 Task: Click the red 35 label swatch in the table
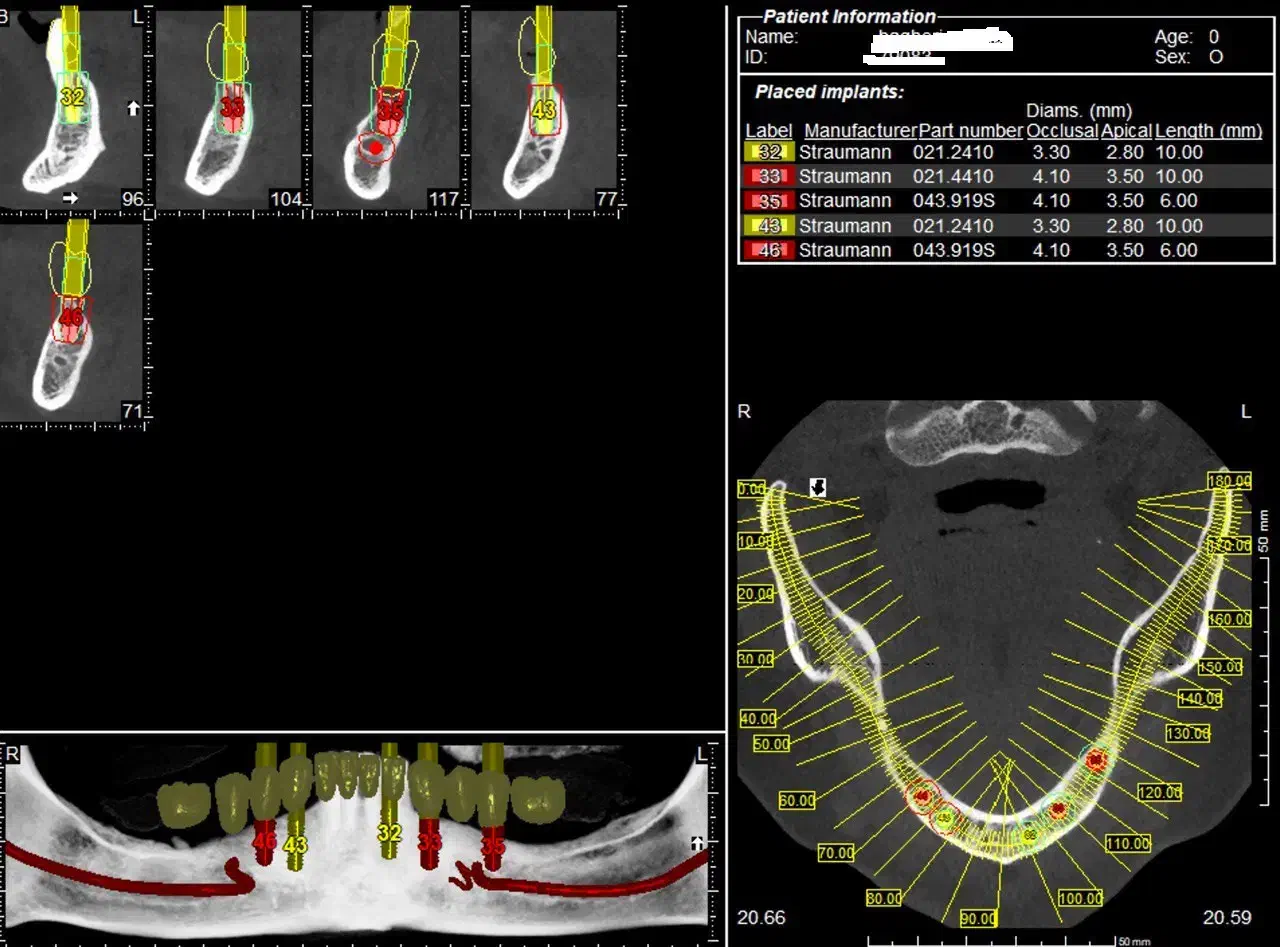769,201
